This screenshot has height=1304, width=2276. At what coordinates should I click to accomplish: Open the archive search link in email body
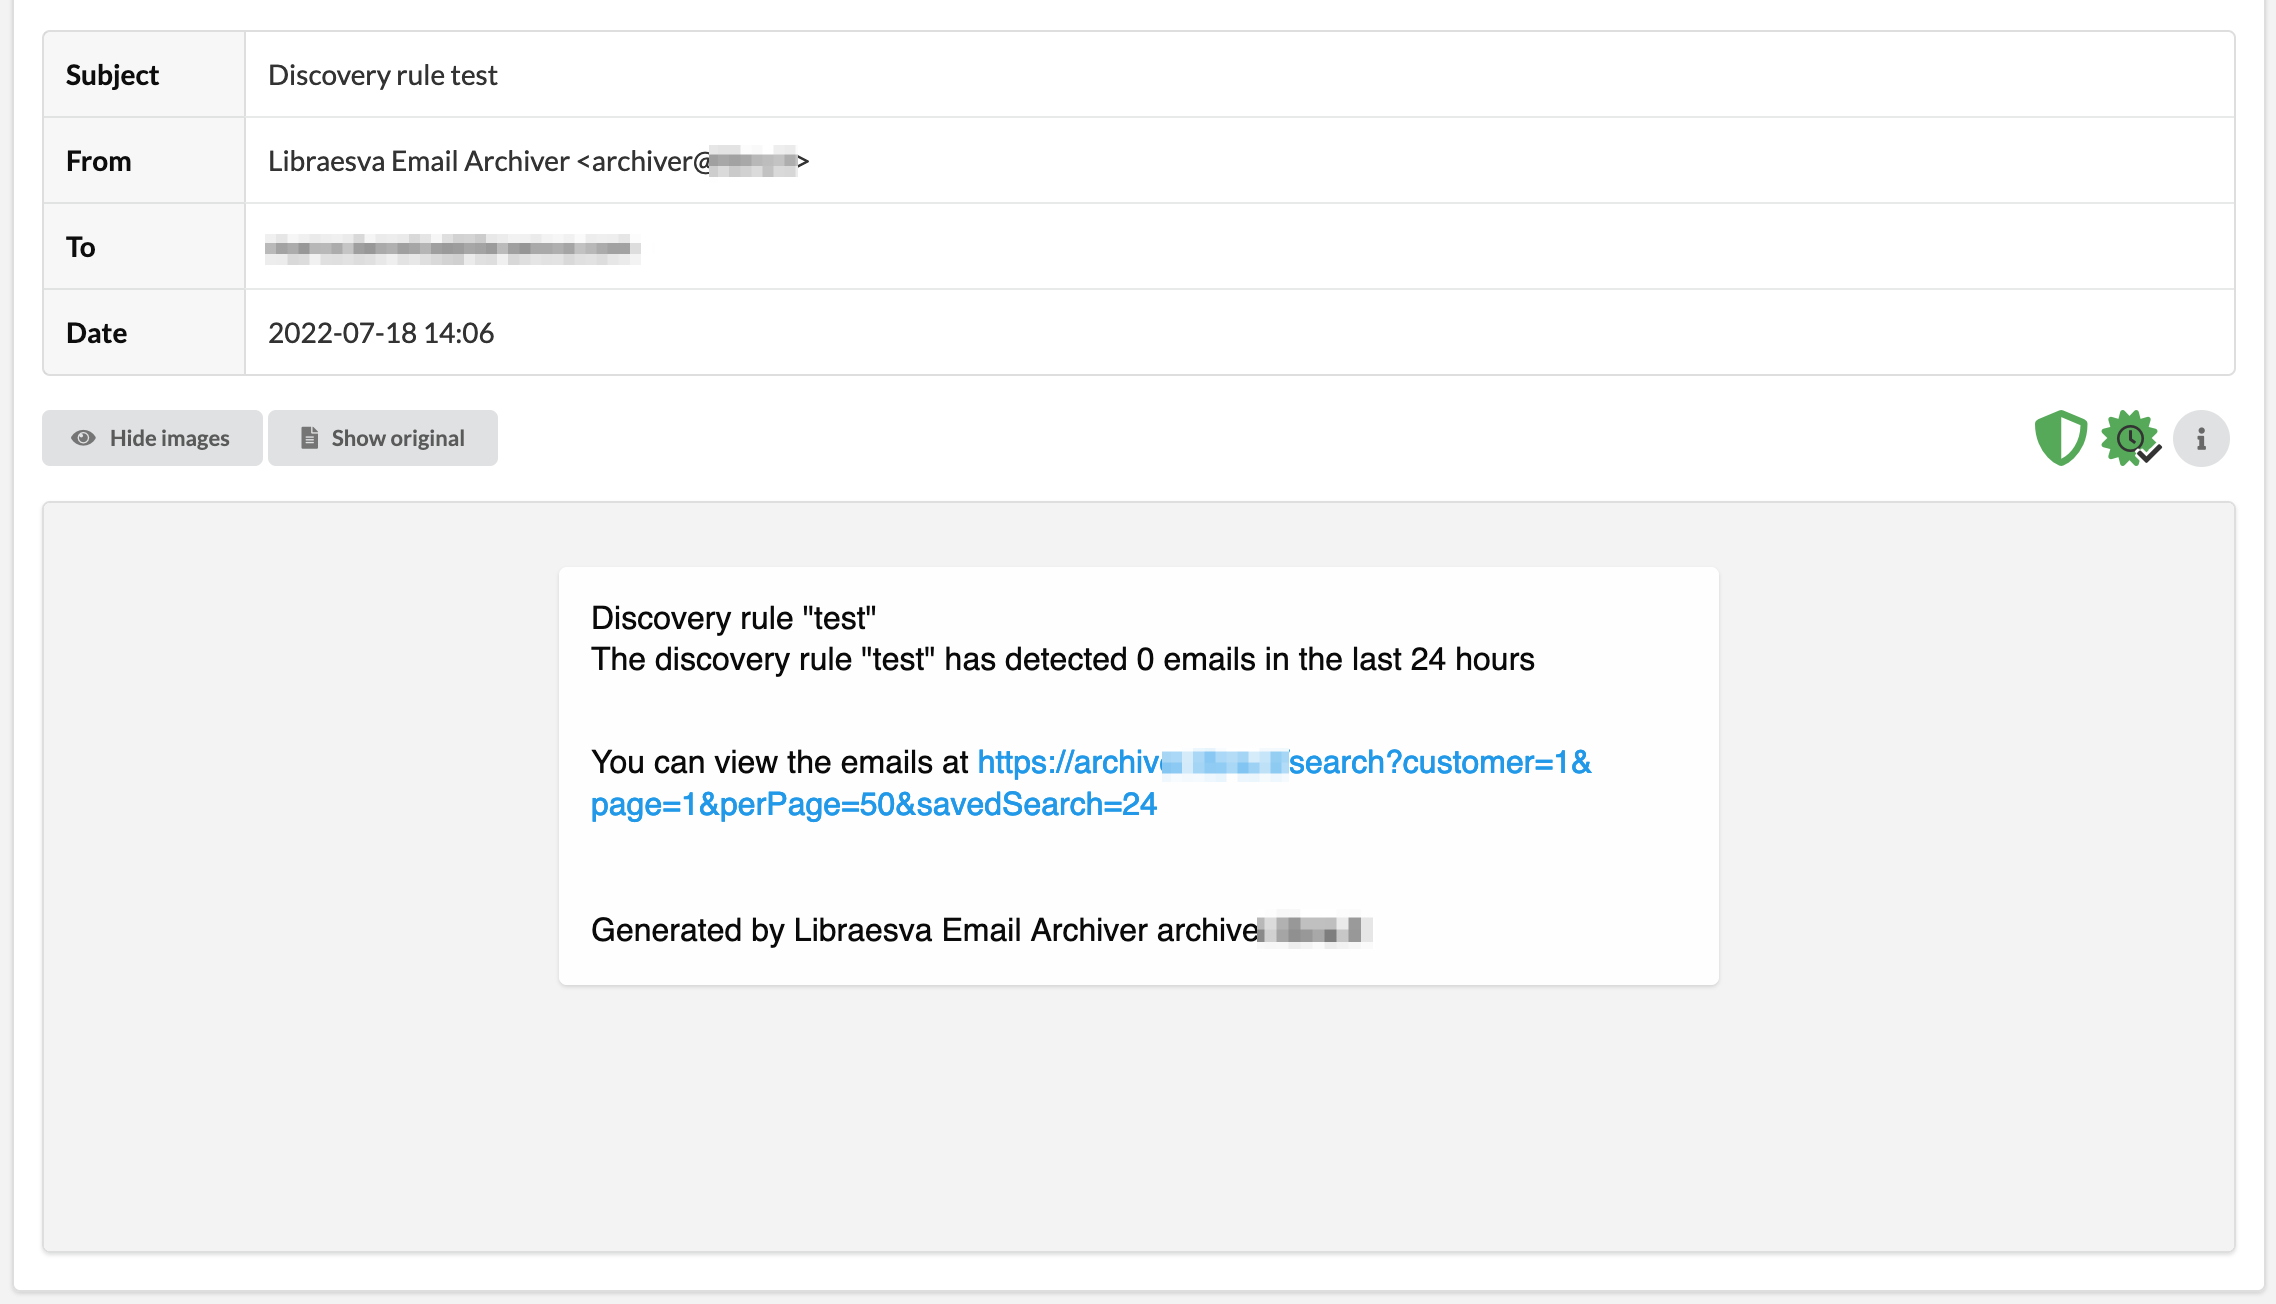tap(1091, 783)
